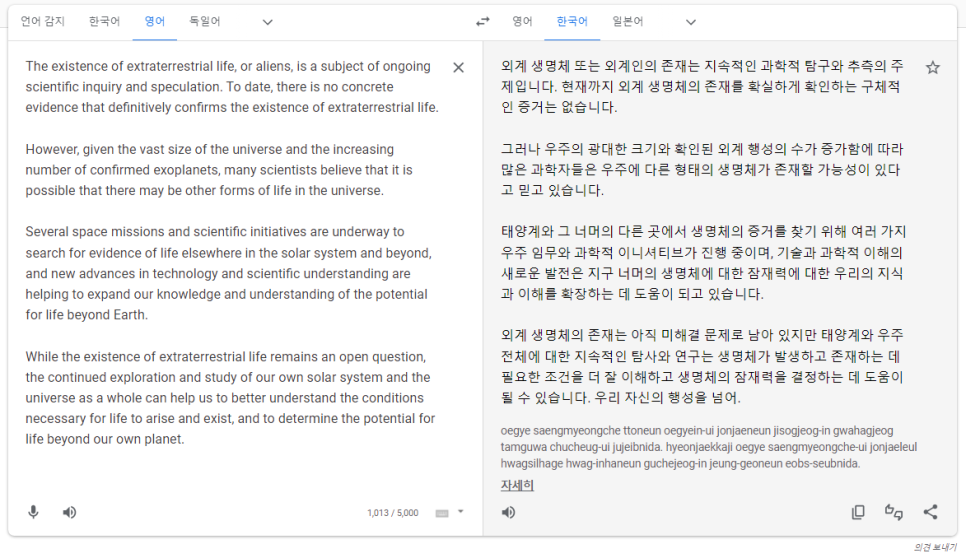966x558 pixels.
Task: Listen to the source text speaker icon
Action: click(x=70, y=512)
